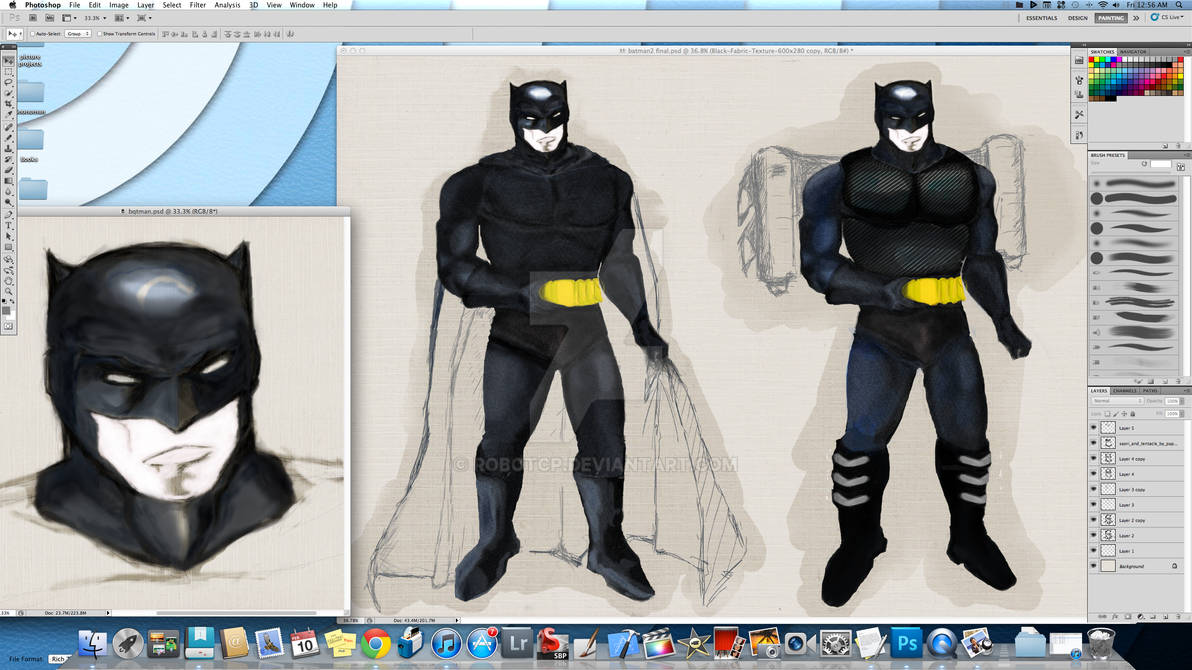
Task: Open Photoshop from the Dock
Action: coord(906,644)
